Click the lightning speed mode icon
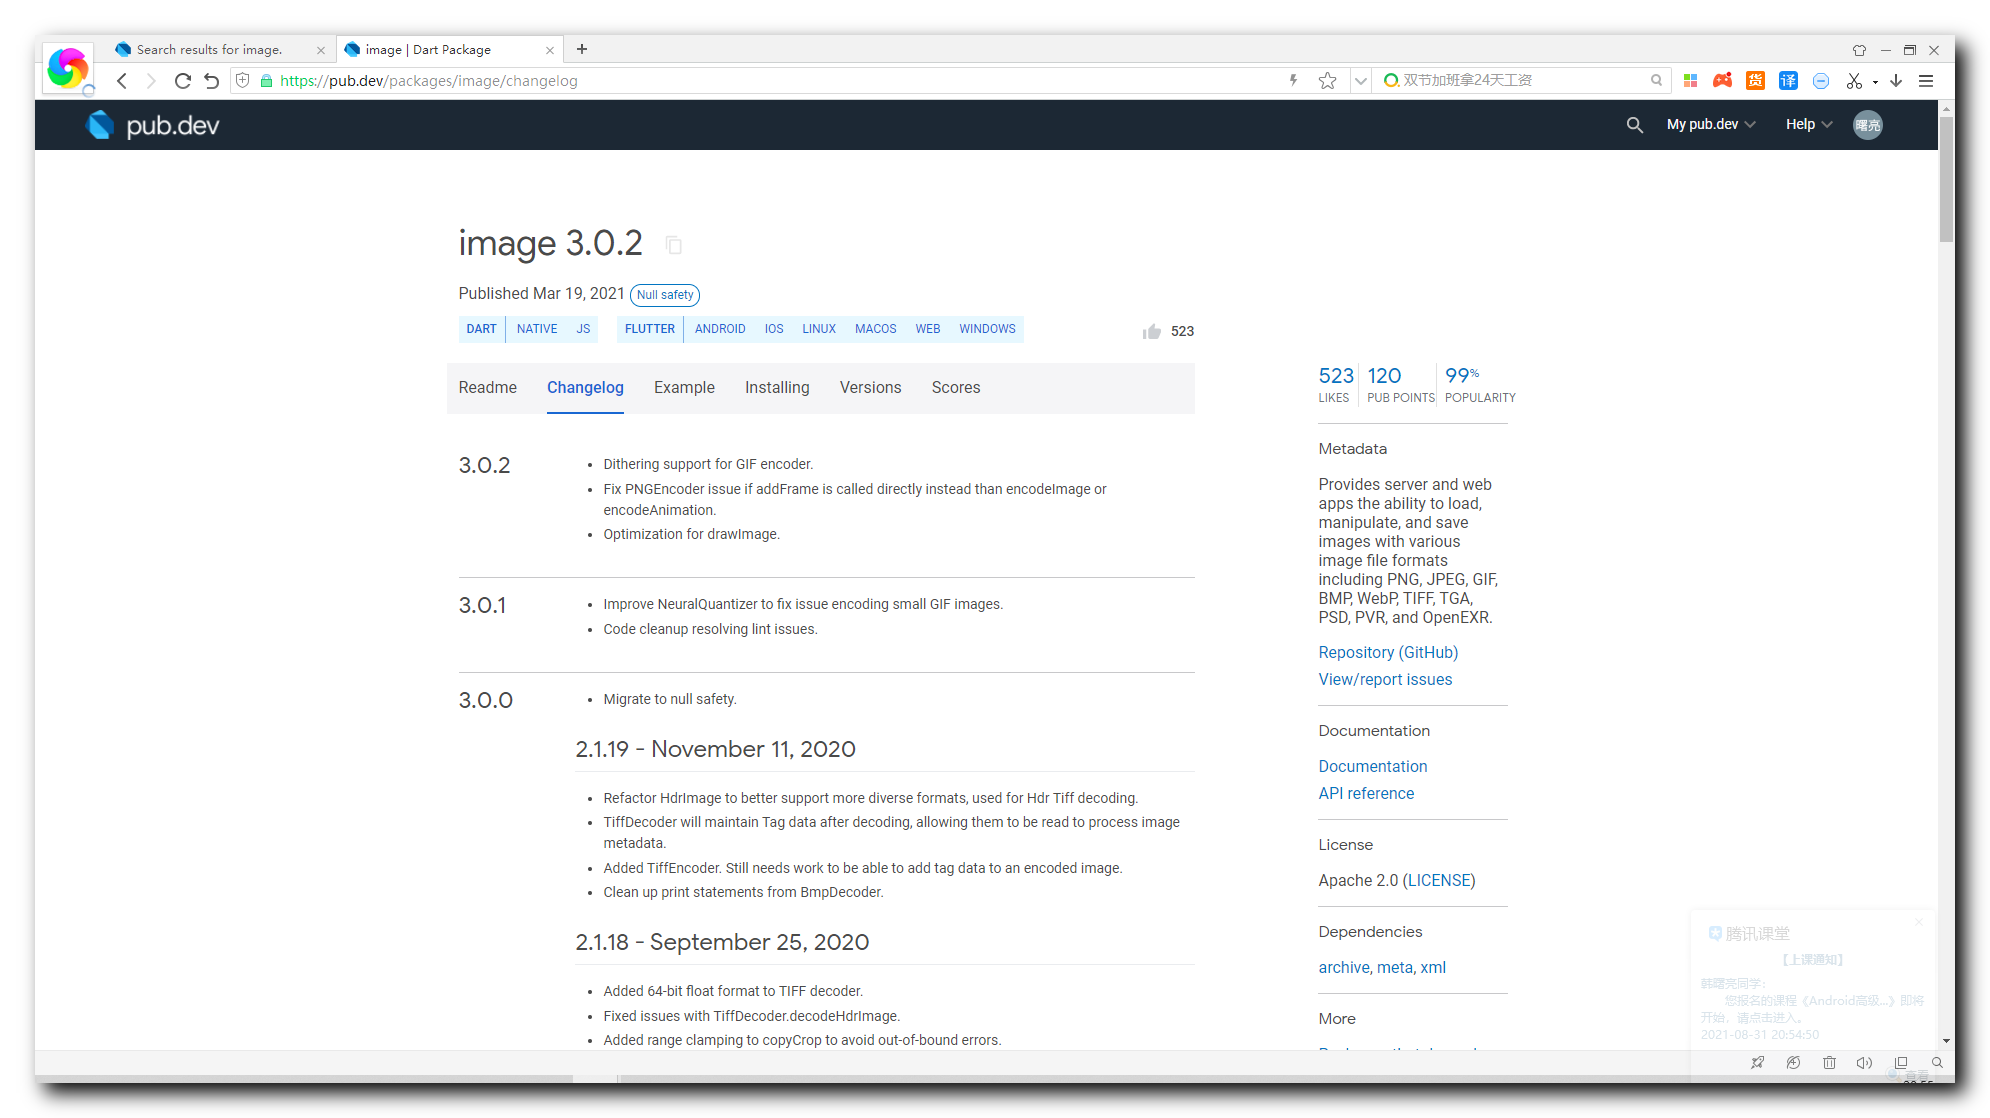Viewport: 1990px width, 1118px height. point(1293,80)
